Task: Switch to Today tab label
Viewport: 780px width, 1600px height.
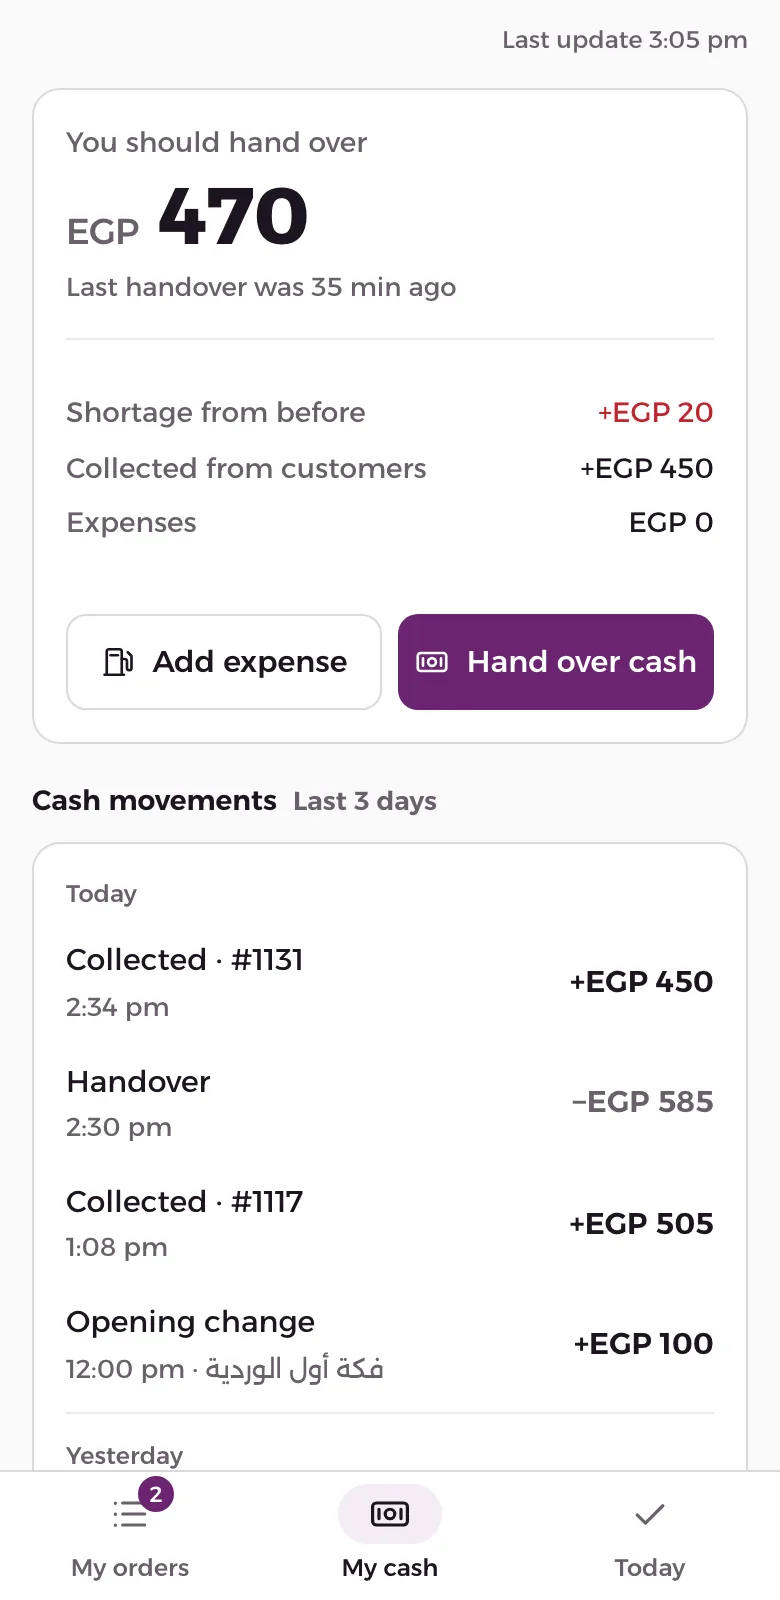Action: click(650, 1567)
